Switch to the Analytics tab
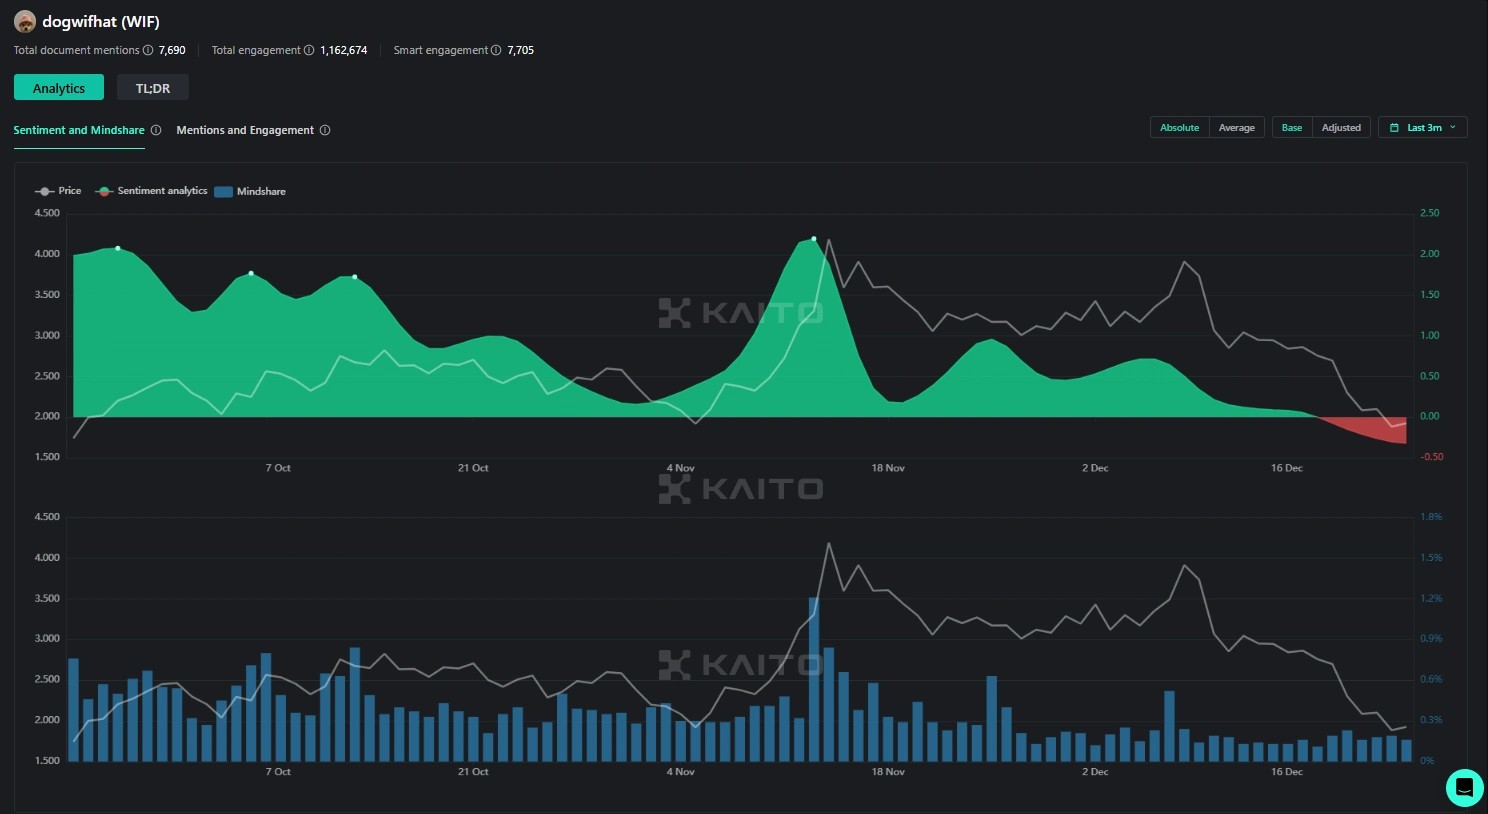Screen dimensions: 1488x814 point(59,88)
